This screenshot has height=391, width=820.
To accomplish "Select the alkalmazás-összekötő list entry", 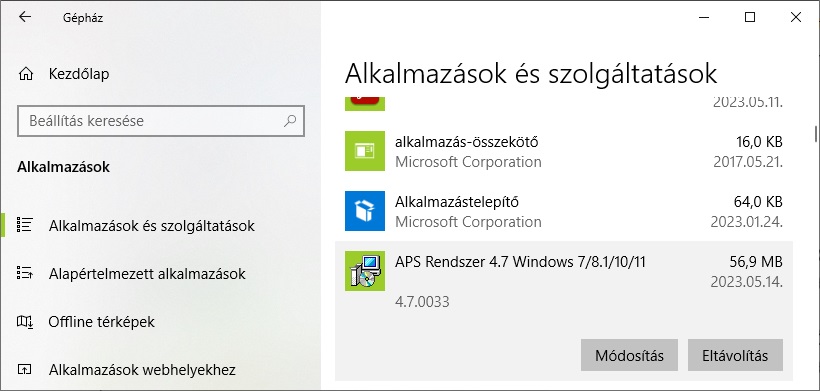I will tap(564, 151).
